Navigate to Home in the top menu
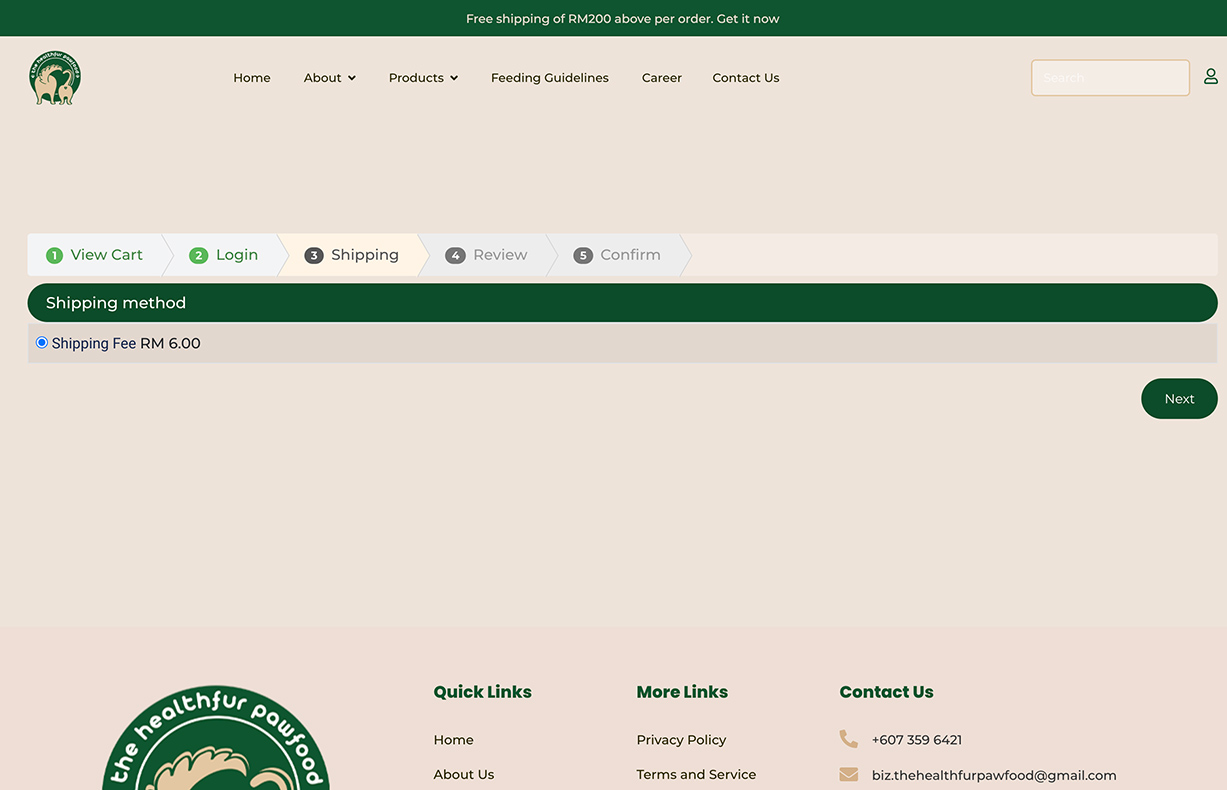Screen dimensions: 1227x790 tap(252, 78)
